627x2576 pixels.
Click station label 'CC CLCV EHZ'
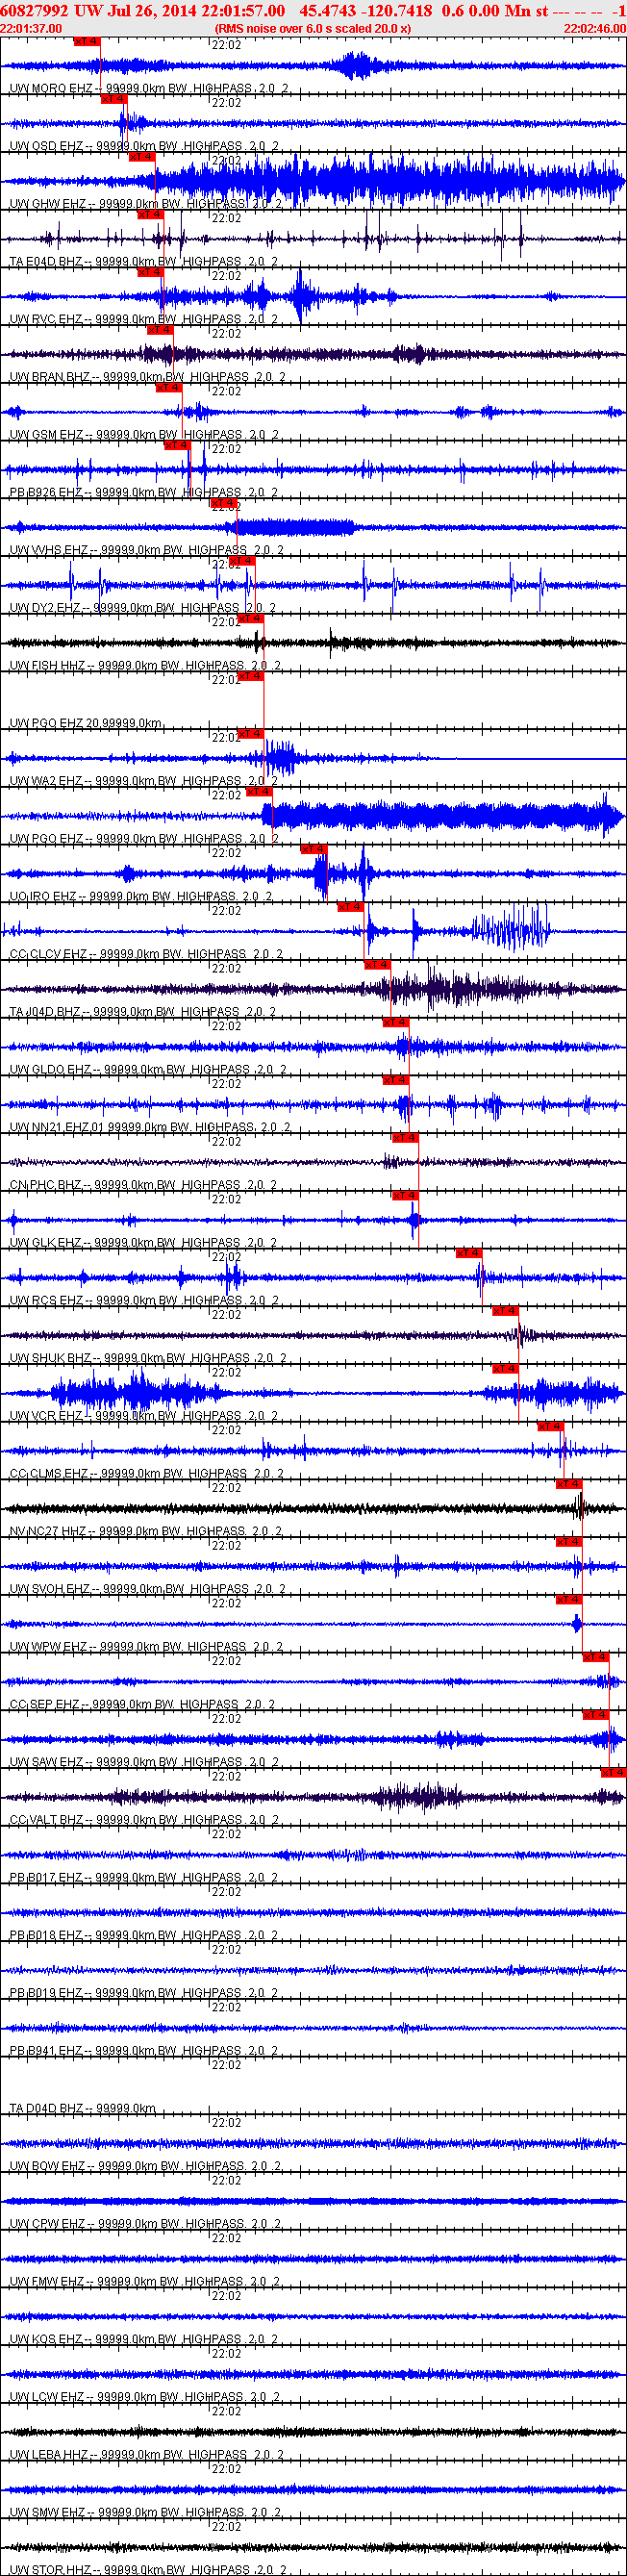[50, 955]
